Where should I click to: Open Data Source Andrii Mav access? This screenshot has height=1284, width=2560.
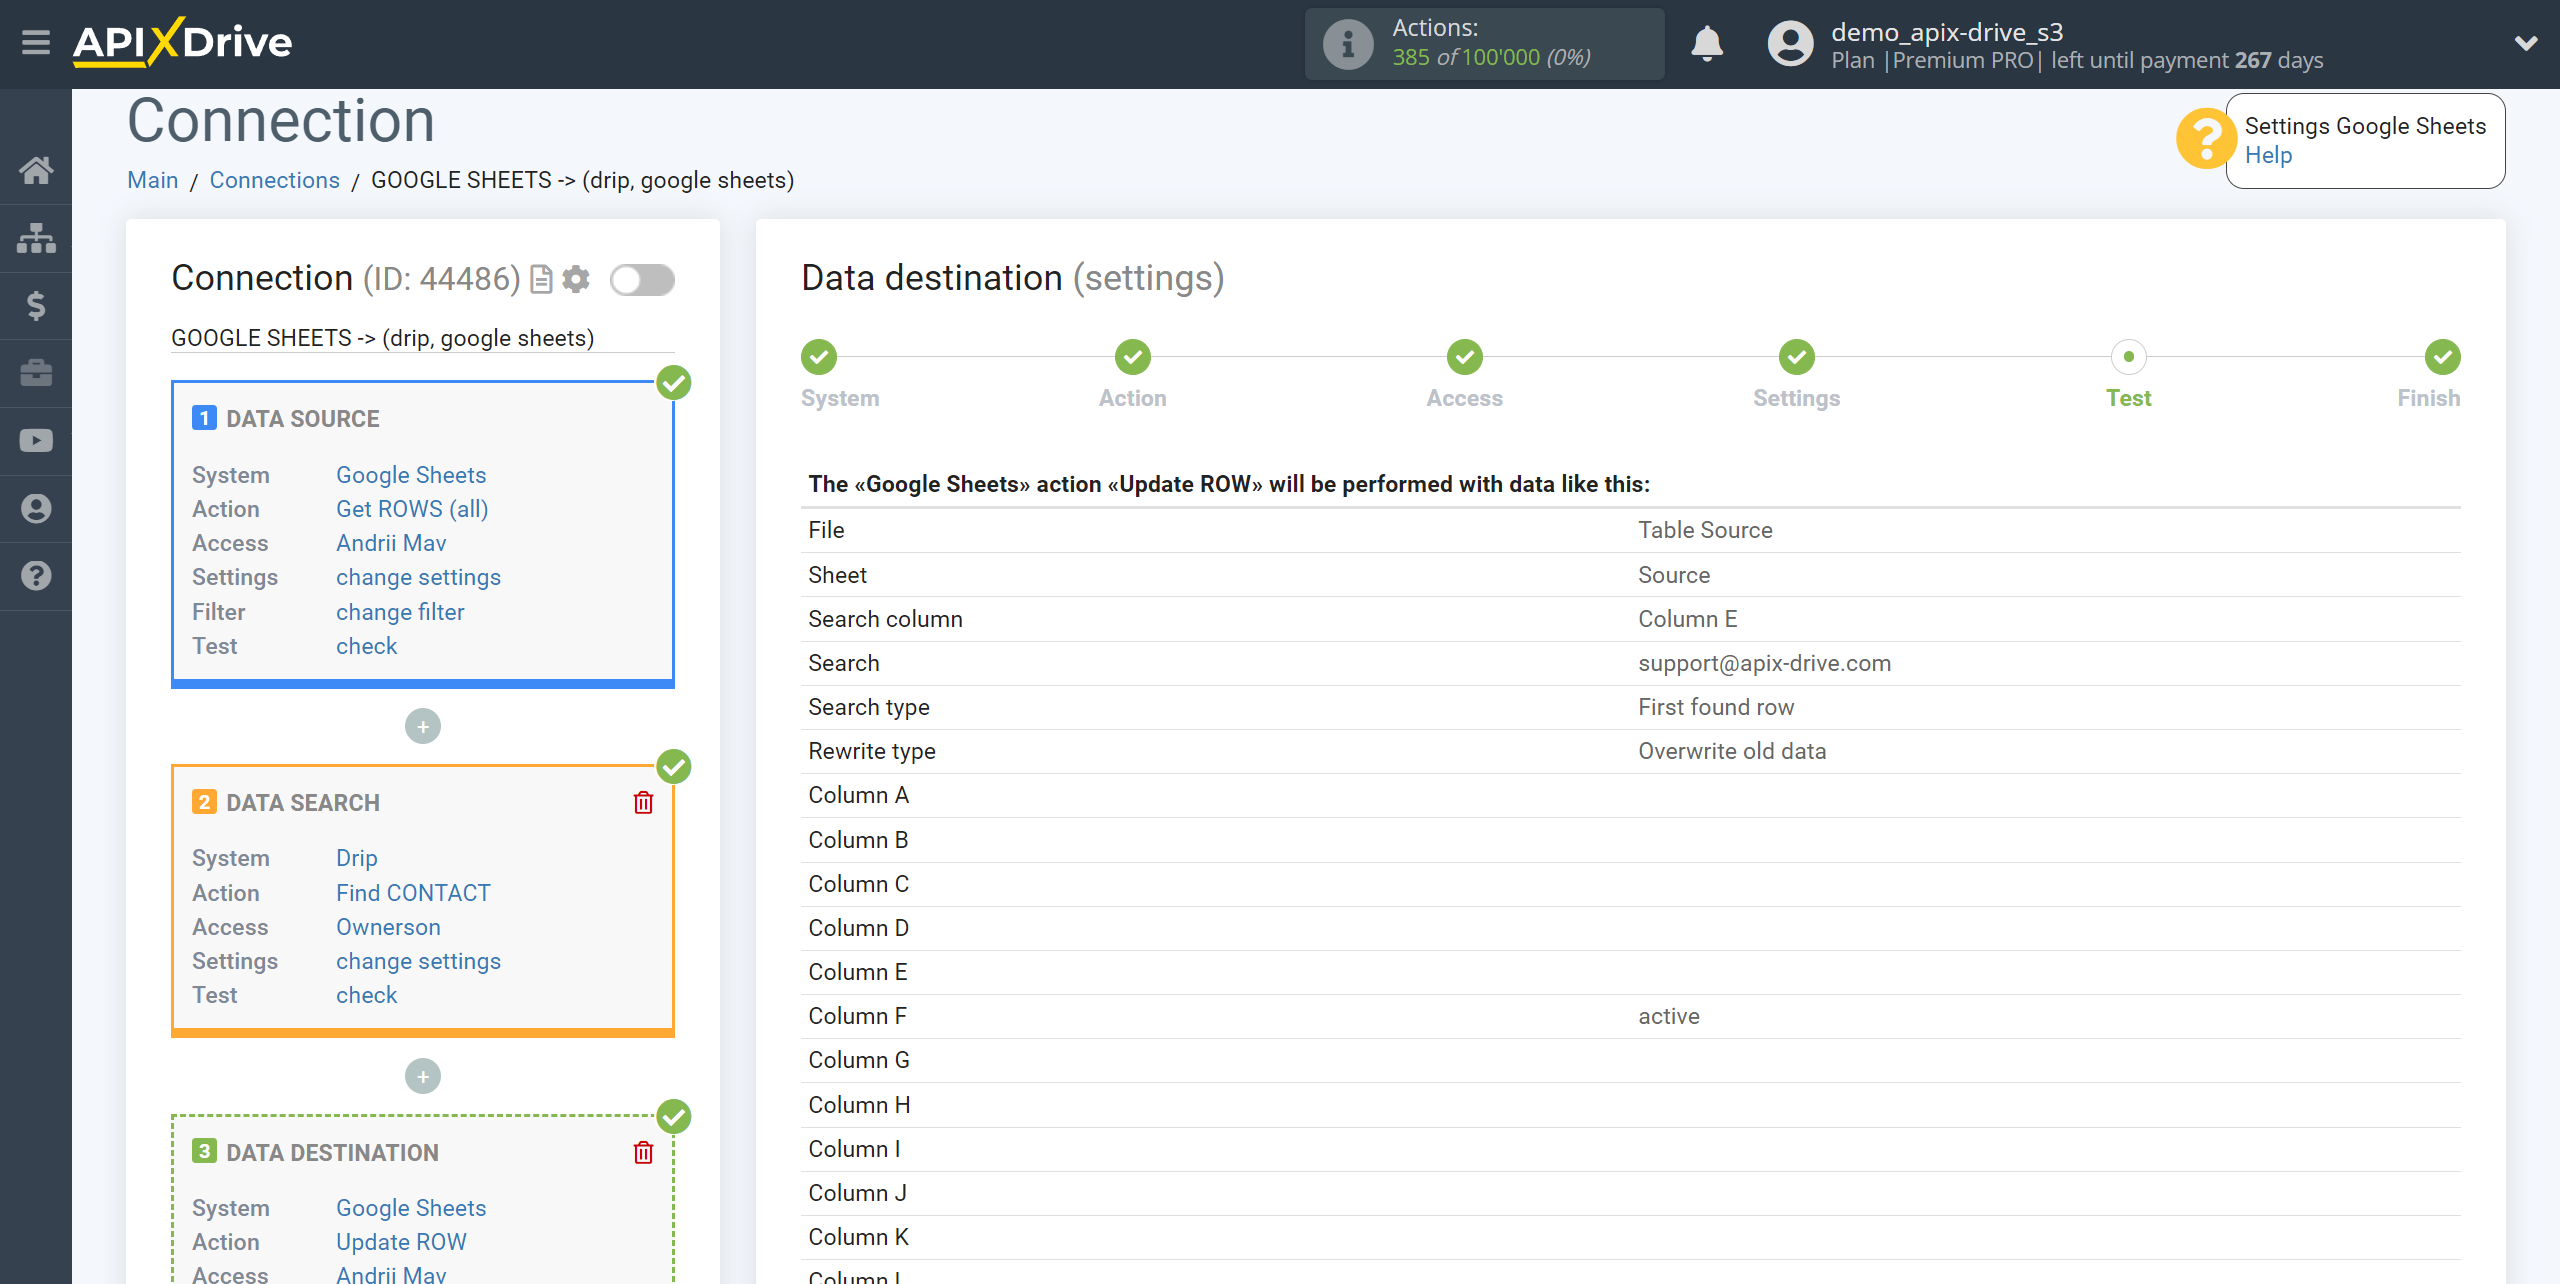point(391,543)
